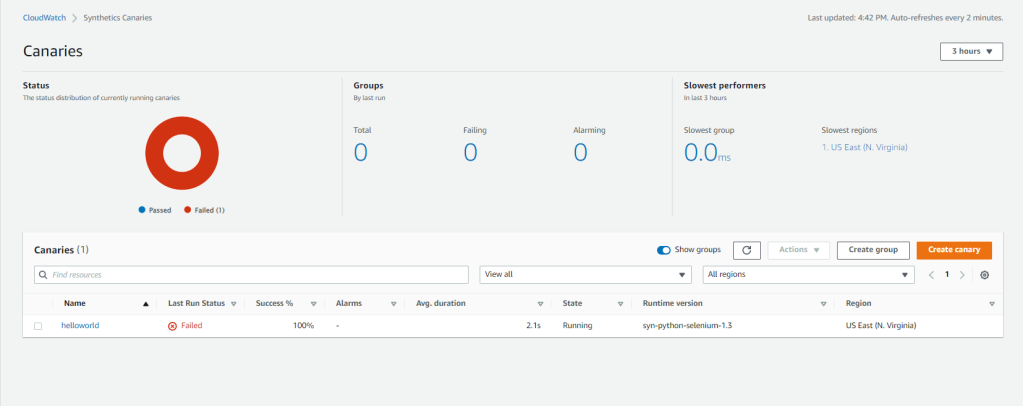The width and height of the screenshot is (1023, 406).
Task: Open table preferences gear icon
Action: [985, 274]
